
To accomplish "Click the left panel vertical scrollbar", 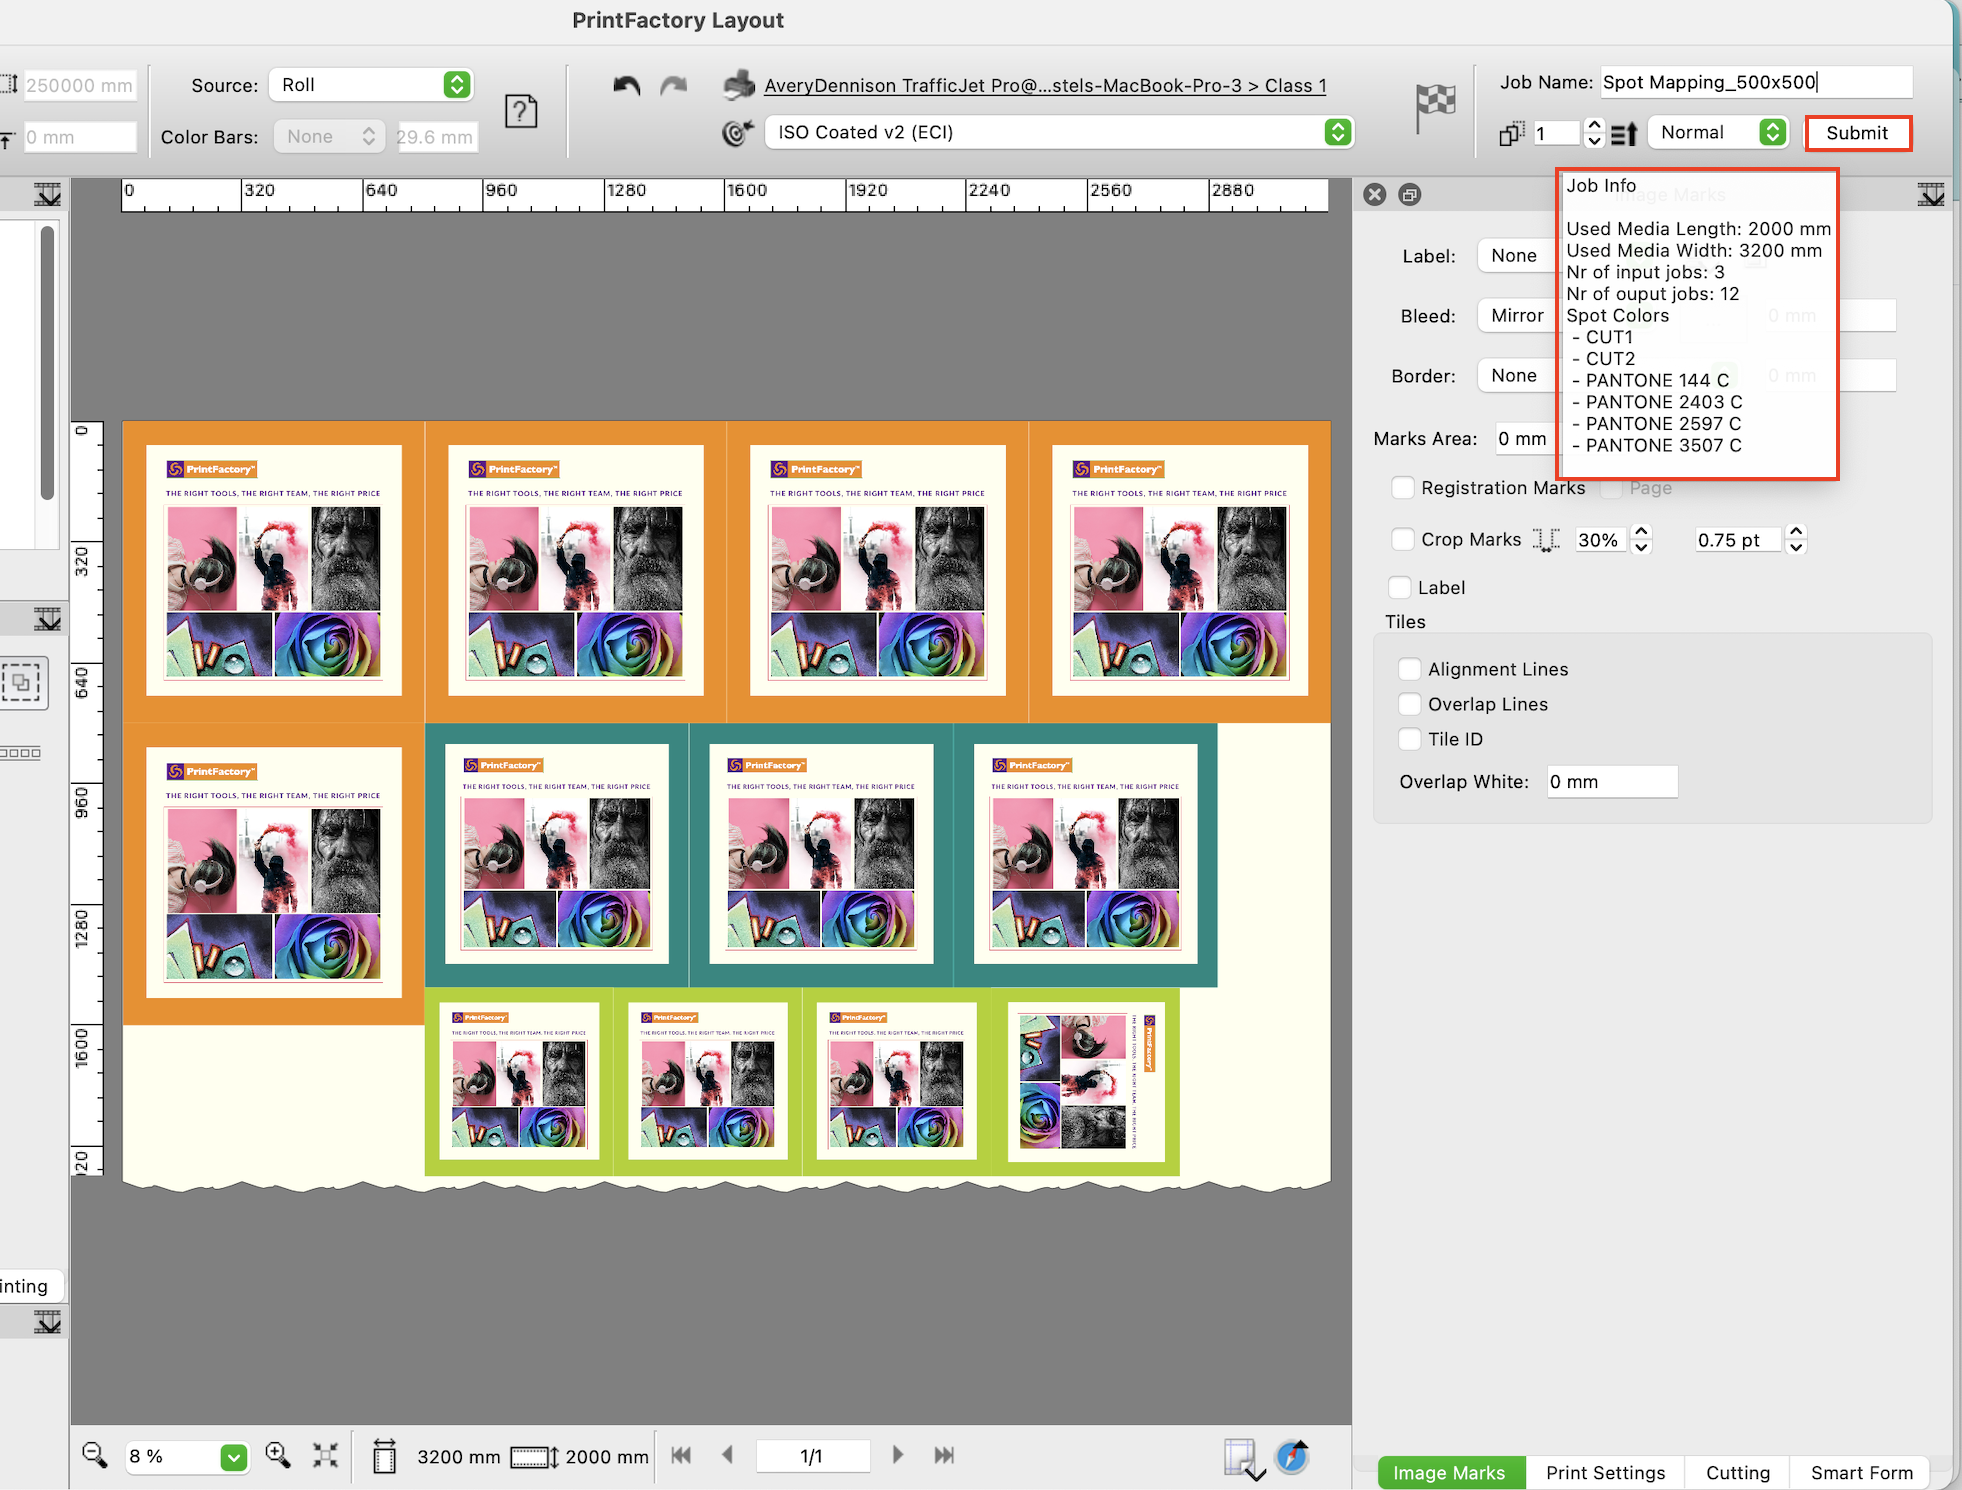I will point(47,363).
